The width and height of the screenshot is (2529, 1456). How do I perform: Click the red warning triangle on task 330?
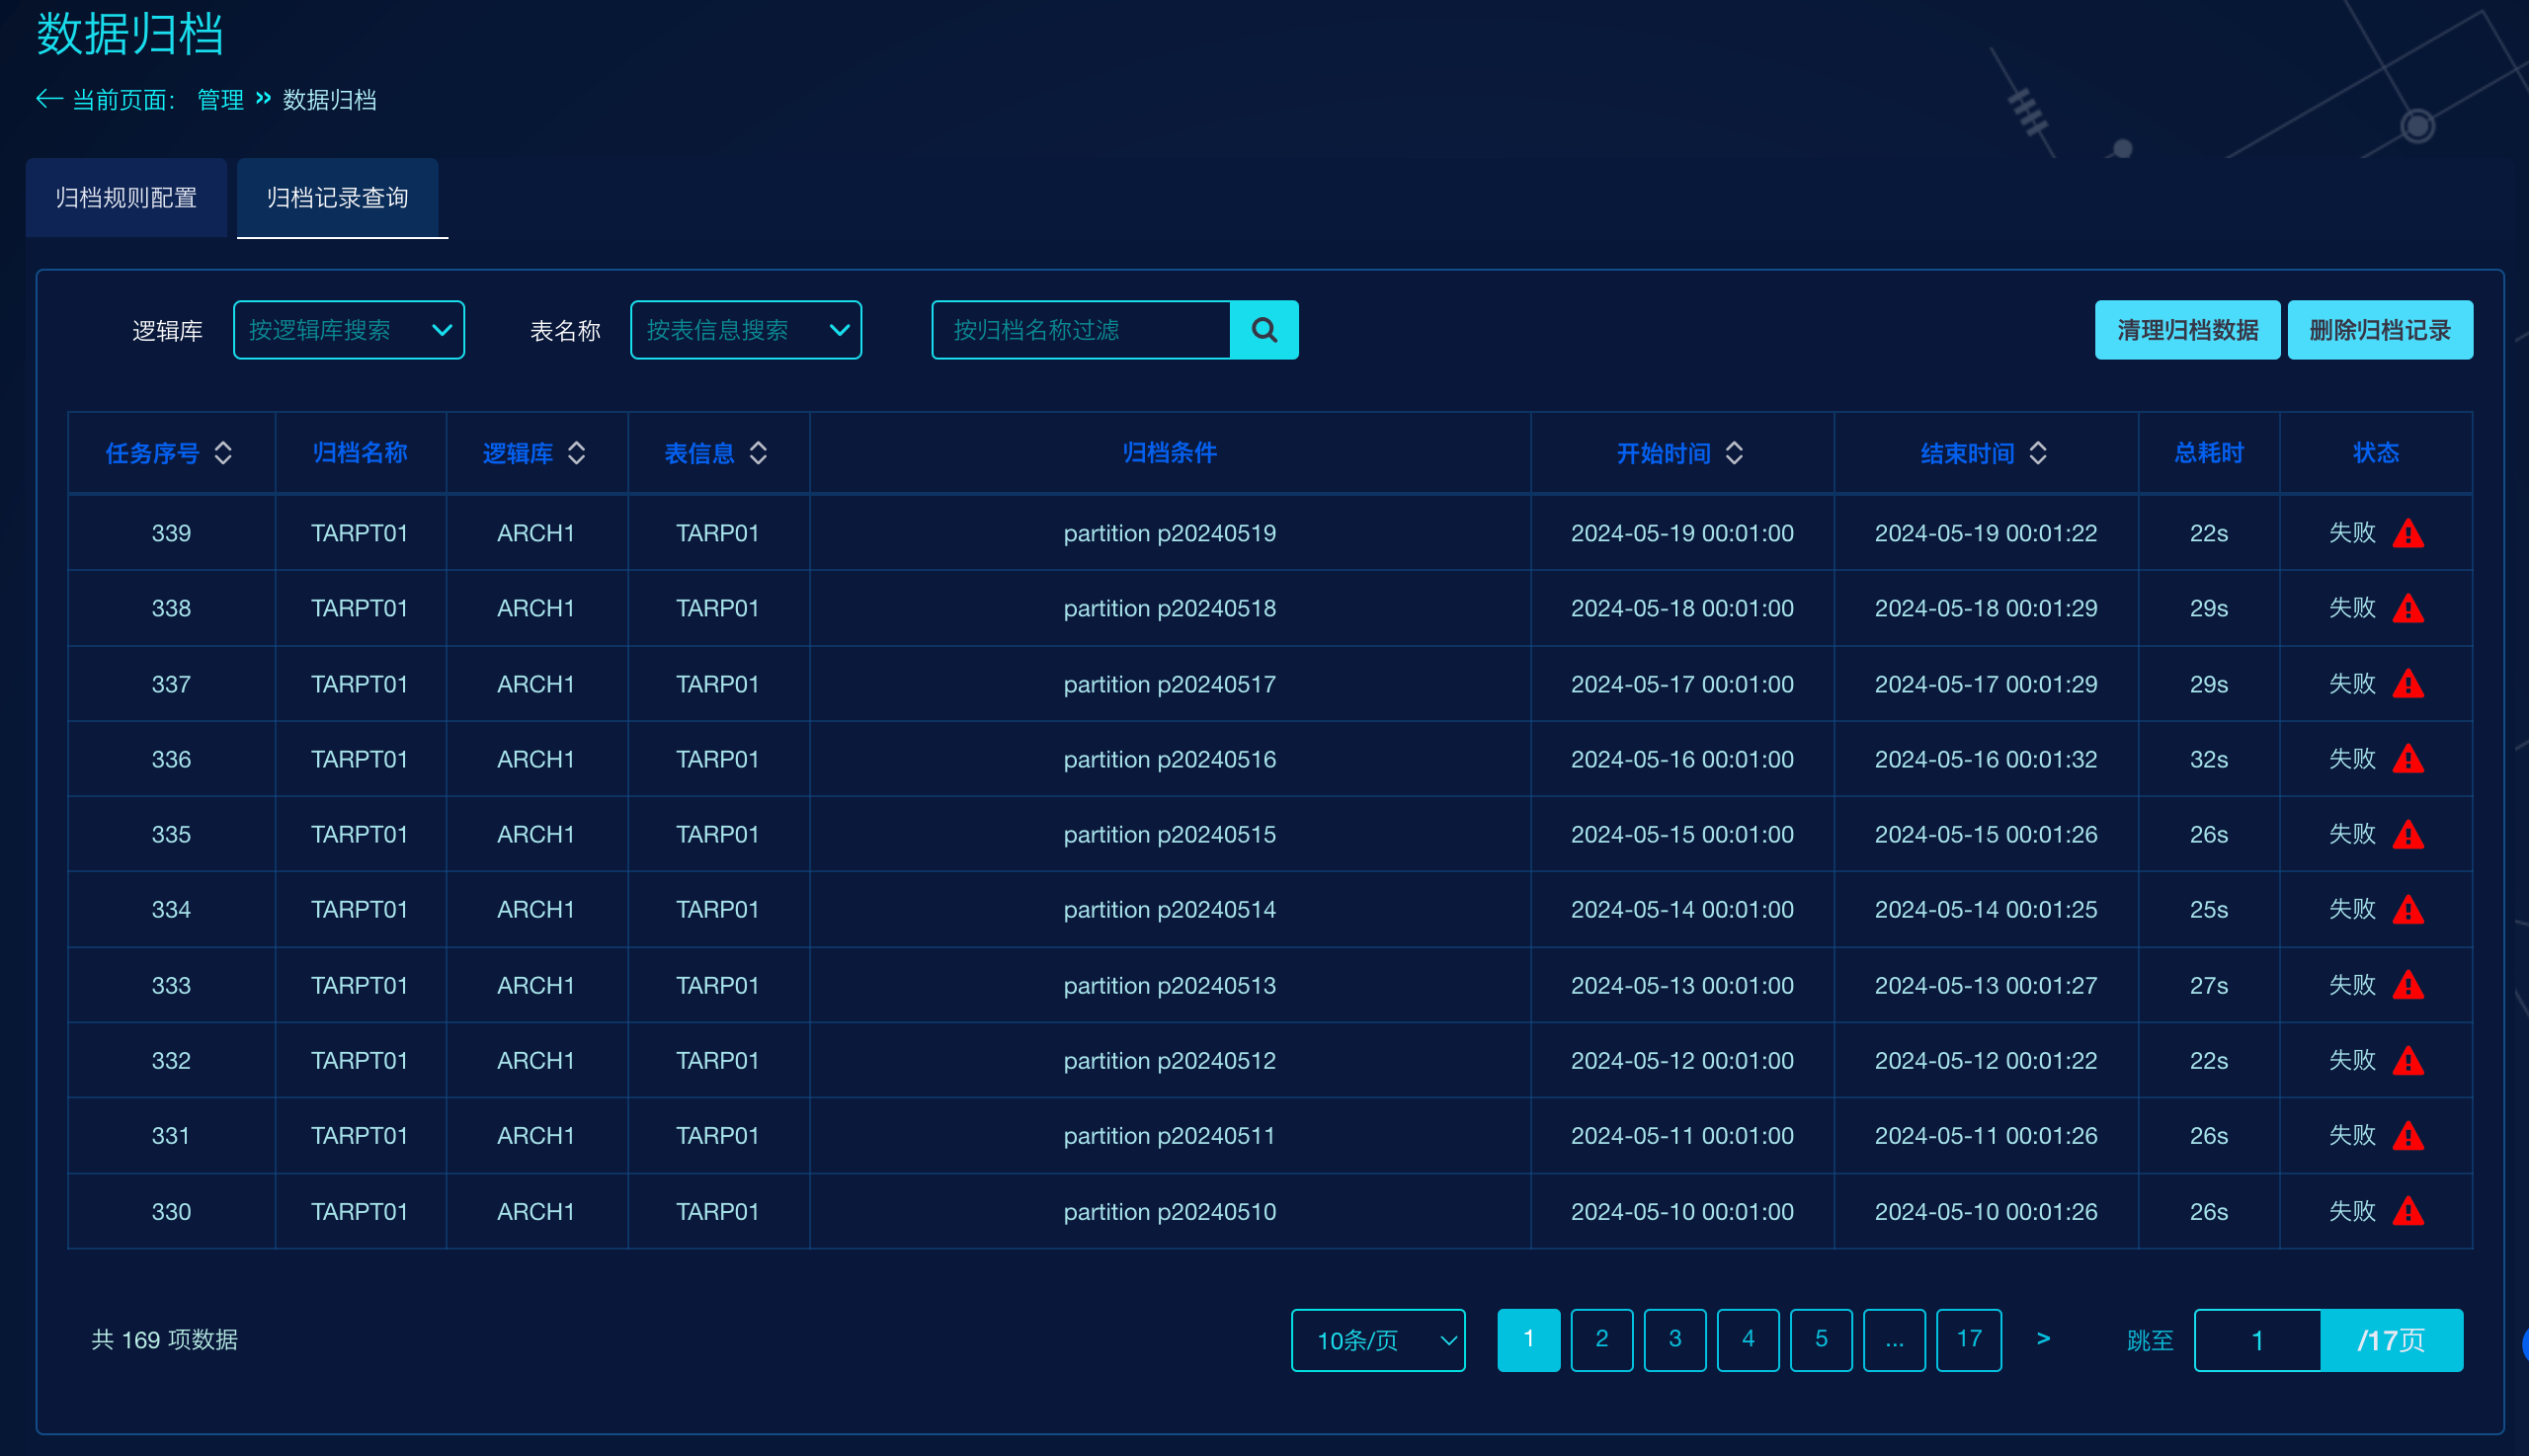2408,1211
